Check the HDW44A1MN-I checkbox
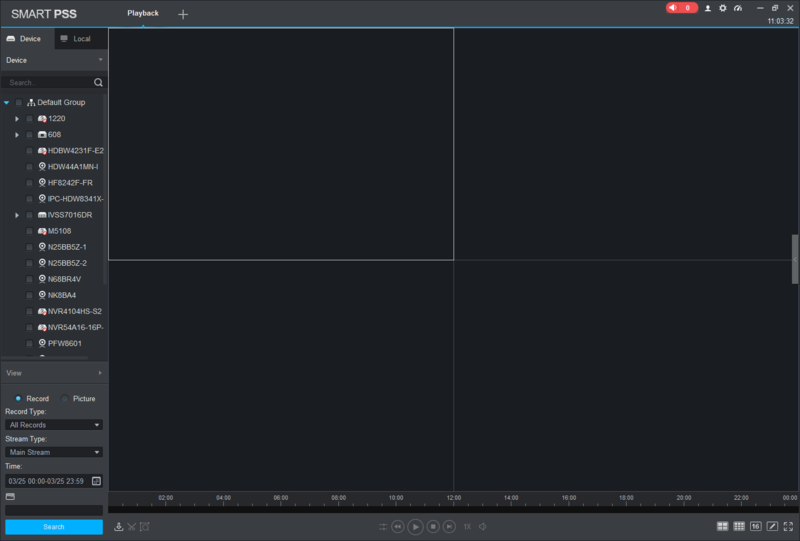This screenshot has height=541, width=800. pyautogui.click(x=29, y=167)
